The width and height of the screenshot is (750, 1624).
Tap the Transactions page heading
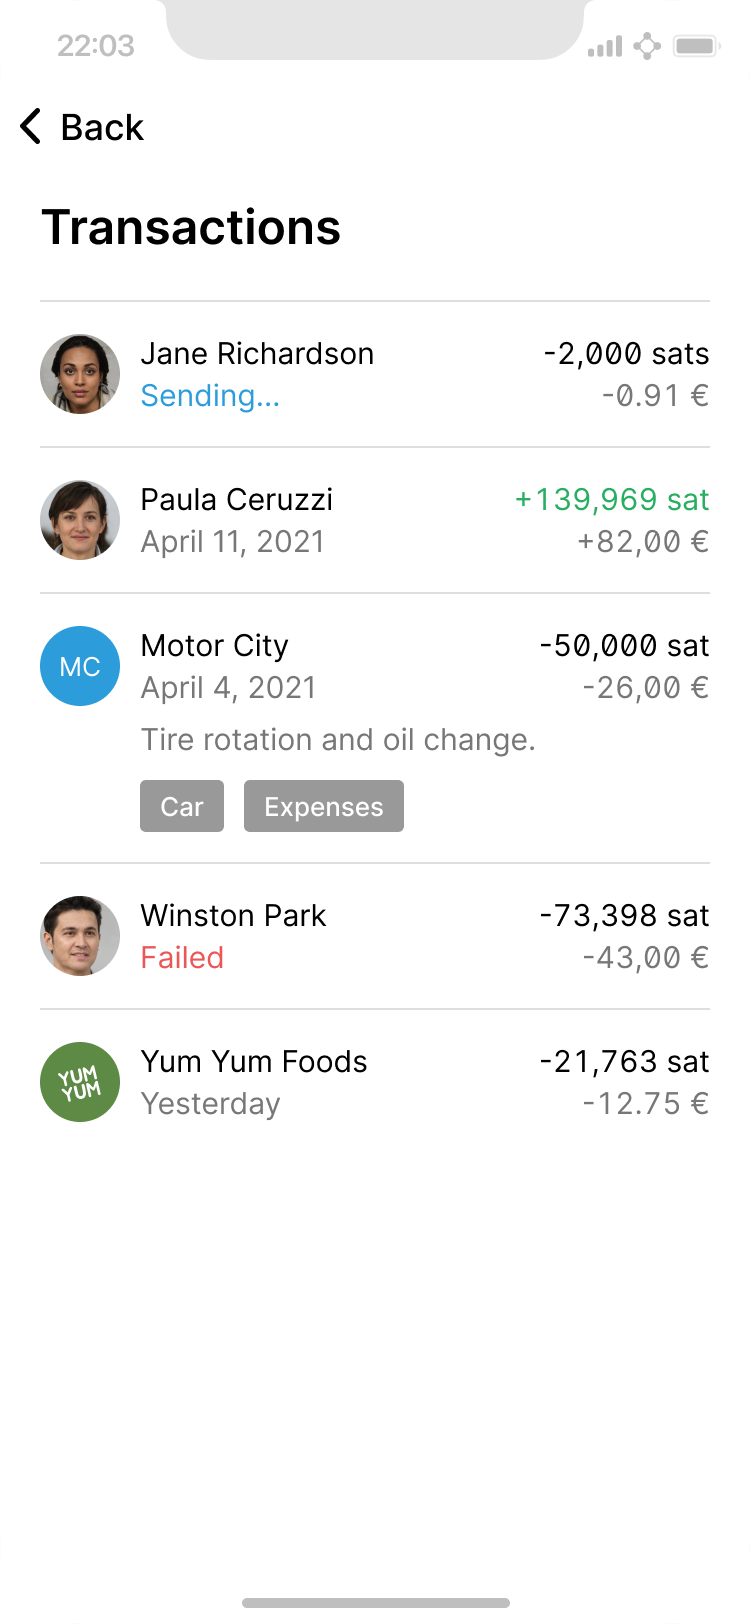(x=191, y=227)
